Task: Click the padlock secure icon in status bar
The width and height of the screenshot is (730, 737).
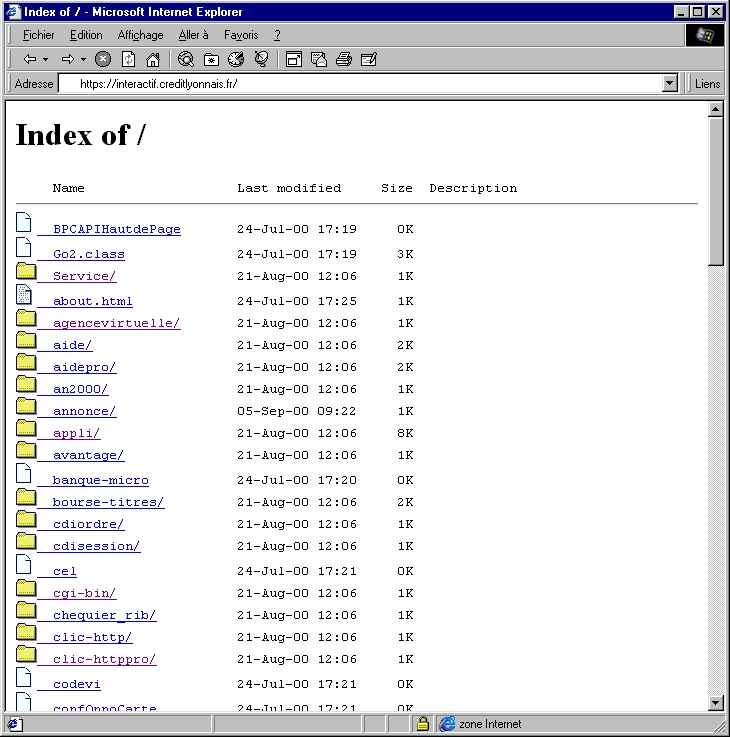Action: [x=422, y=724]
